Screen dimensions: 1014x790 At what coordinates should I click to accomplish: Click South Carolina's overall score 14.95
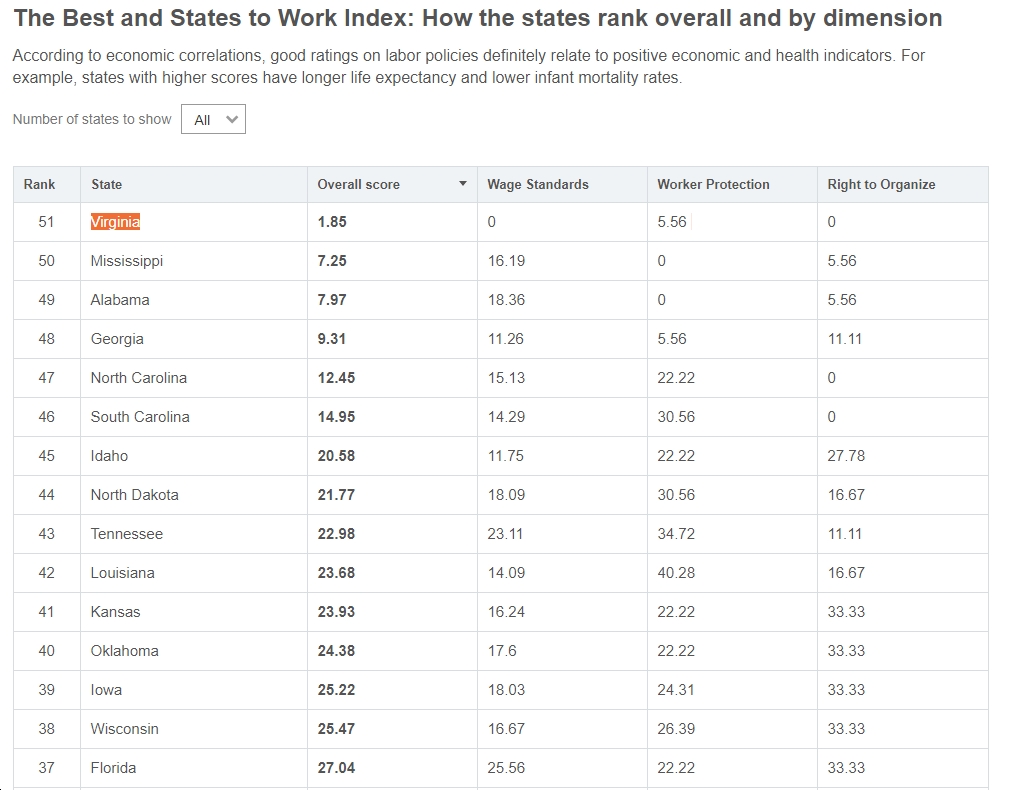click(336, 417)
